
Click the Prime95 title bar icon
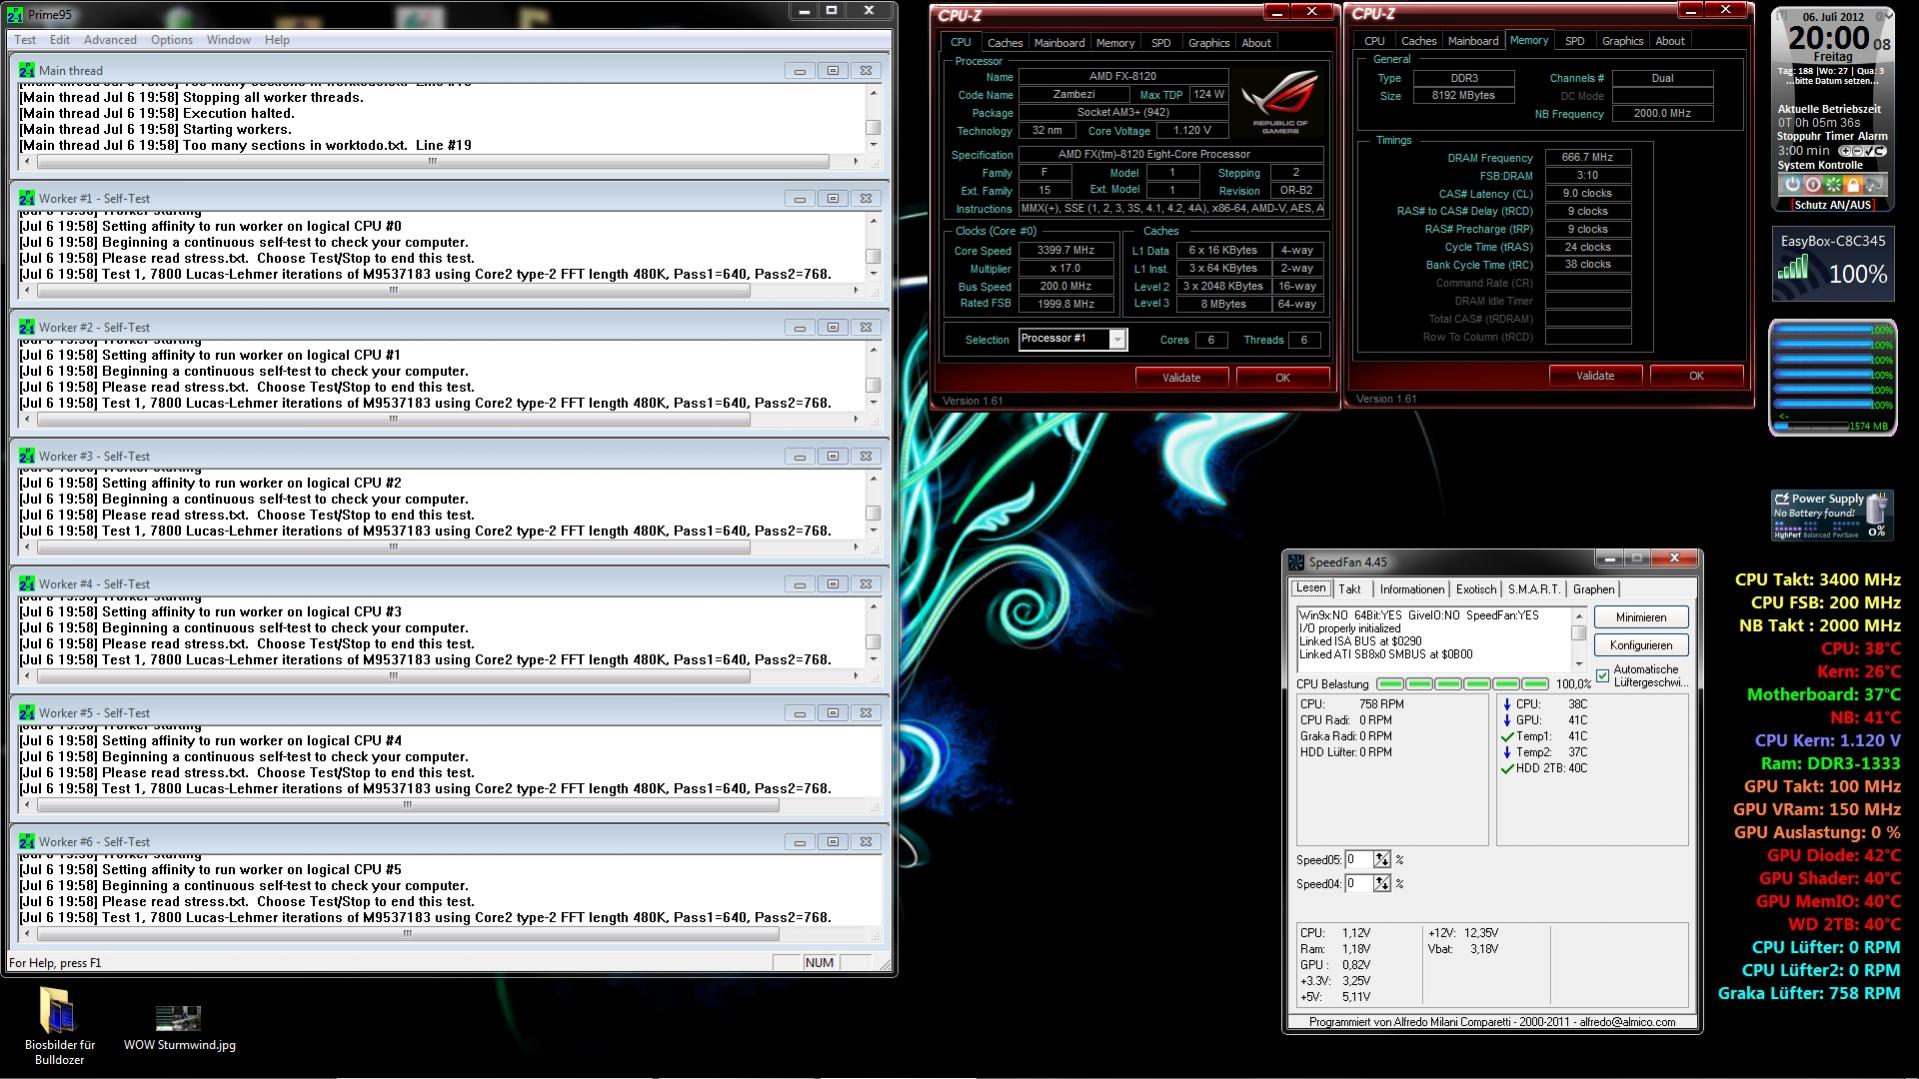pos(15,14)
